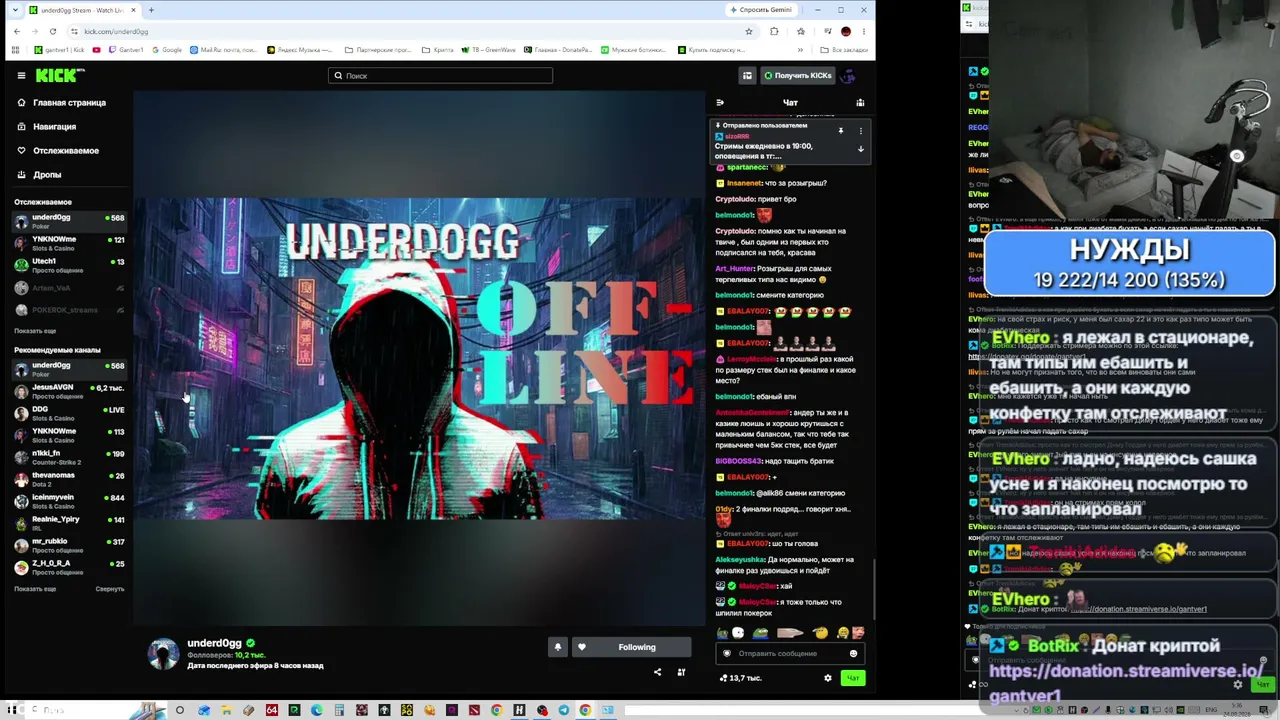Open Z_H_O_R_A recommended channel
Viewport: 1280px width, 720px height.
(x=69, y=567)
